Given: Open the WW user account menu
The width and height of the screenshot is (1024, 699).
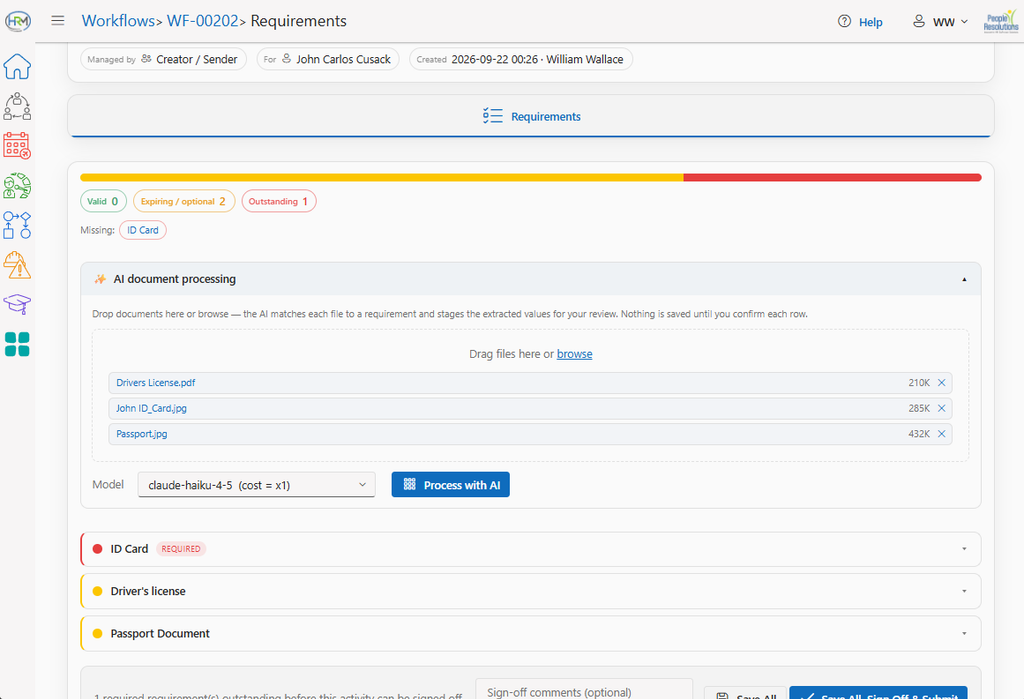Looking at the screenshot, I should 940,22.
